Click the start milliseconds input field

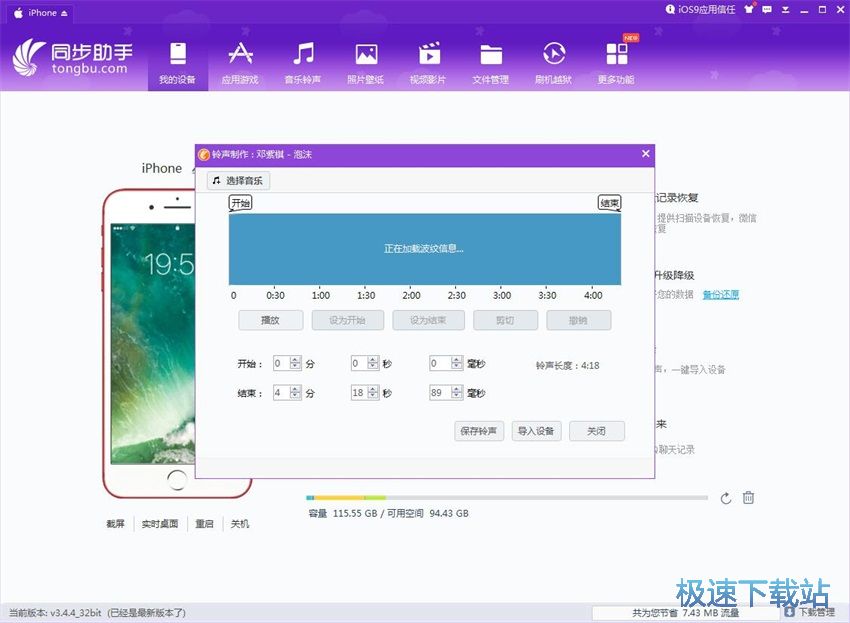pos(440,363)
